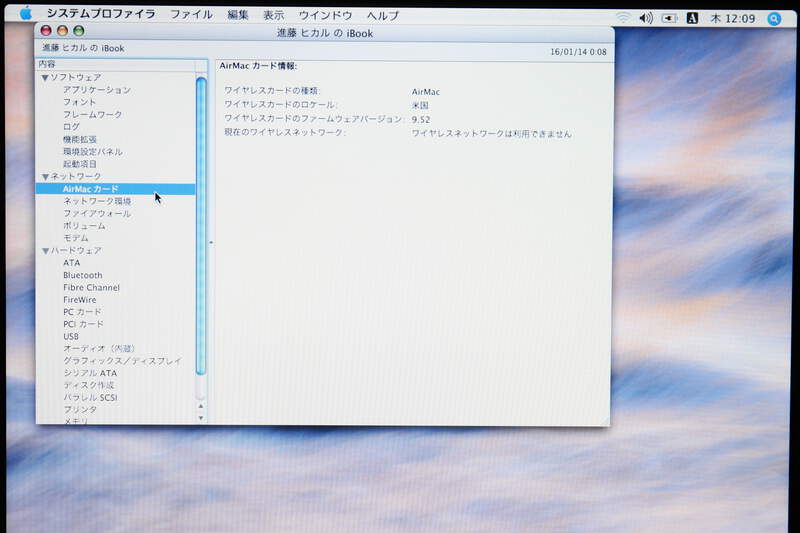The width and height of the screenshot is (800, 533).
Task: Collapse the ネットワーク section triangle
Action: coord(45,177)
